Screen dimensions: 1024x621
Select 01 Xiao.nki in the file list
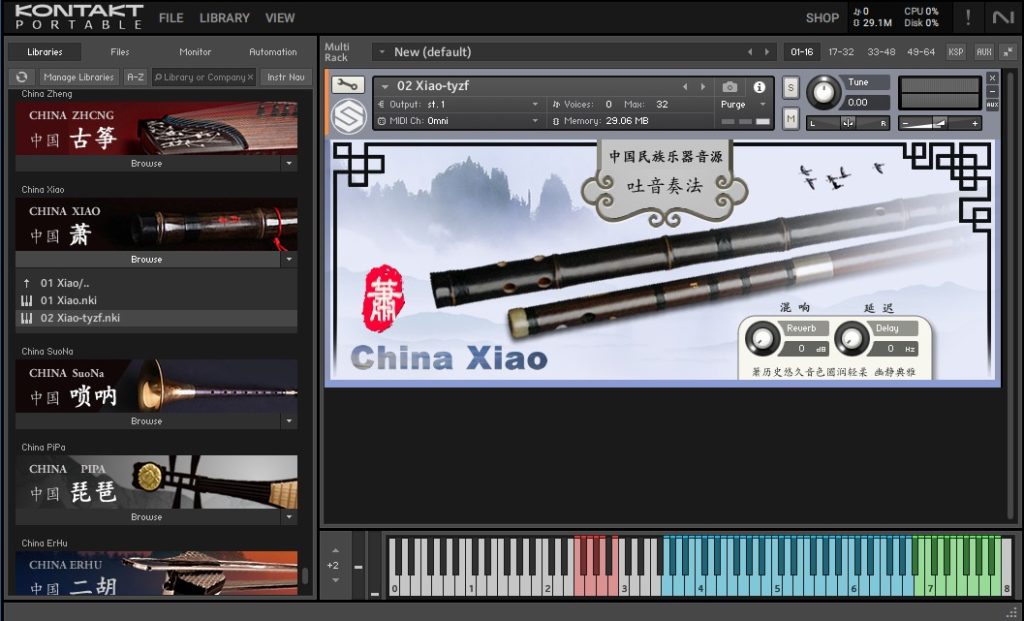pyautogui.click(x=157, y=300)
